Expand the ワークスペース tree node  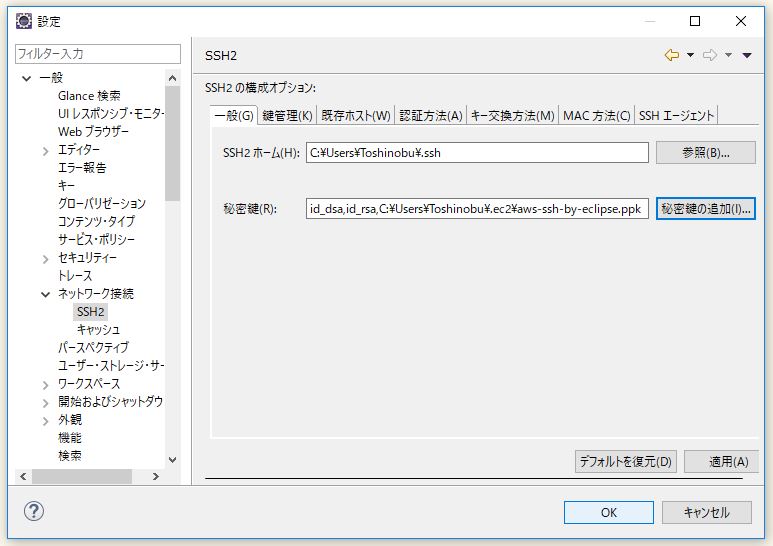point(45,385)
